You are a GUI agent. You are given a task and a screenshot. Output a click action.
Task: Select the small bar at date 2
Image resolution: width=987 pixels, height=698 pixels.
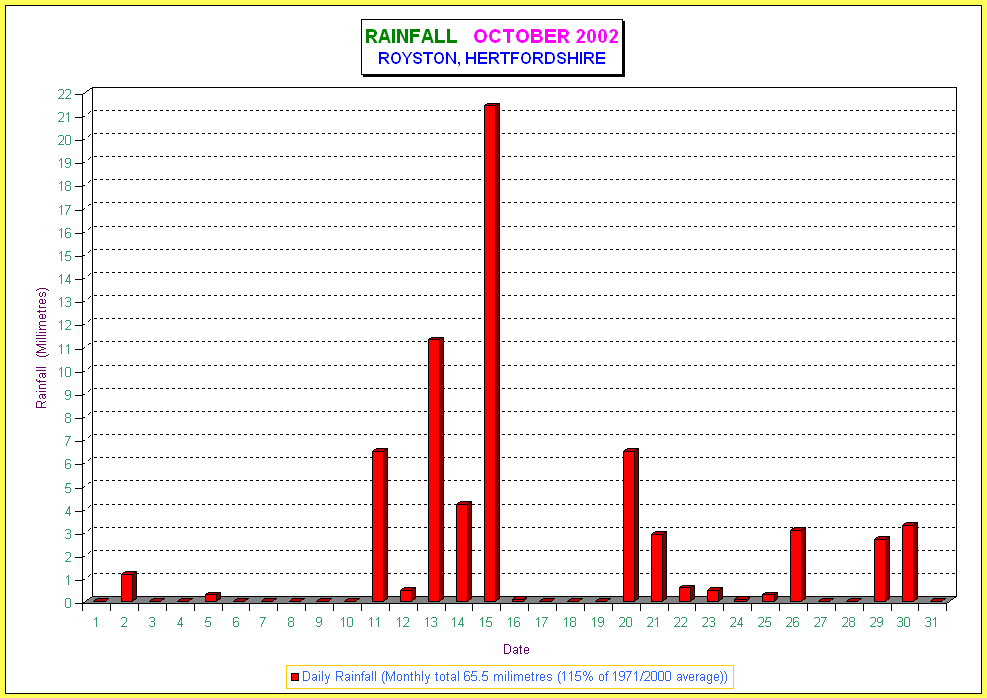pyautogui.click(x=128, y=587)
